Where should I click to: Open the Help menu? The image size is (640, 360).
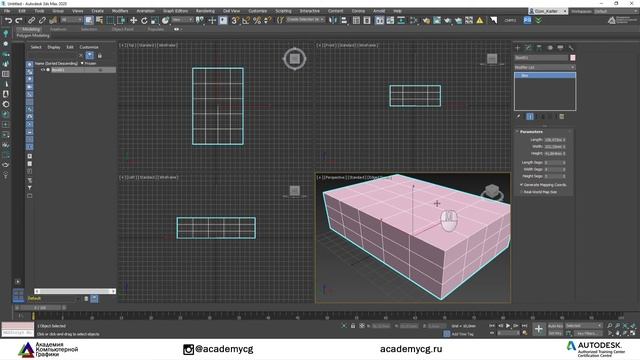397,11
